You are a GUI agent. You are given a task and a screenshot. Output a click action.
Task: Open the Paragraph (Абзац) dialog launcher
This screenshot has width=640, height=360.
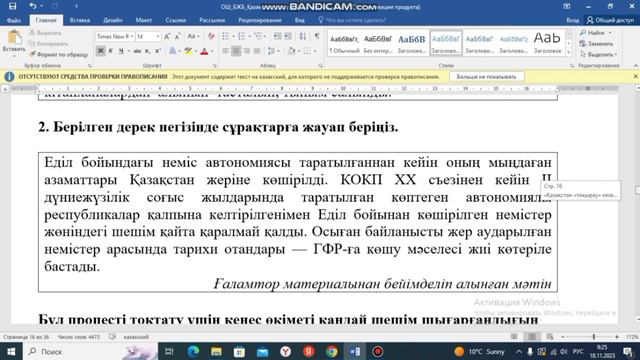pos(320,65)
